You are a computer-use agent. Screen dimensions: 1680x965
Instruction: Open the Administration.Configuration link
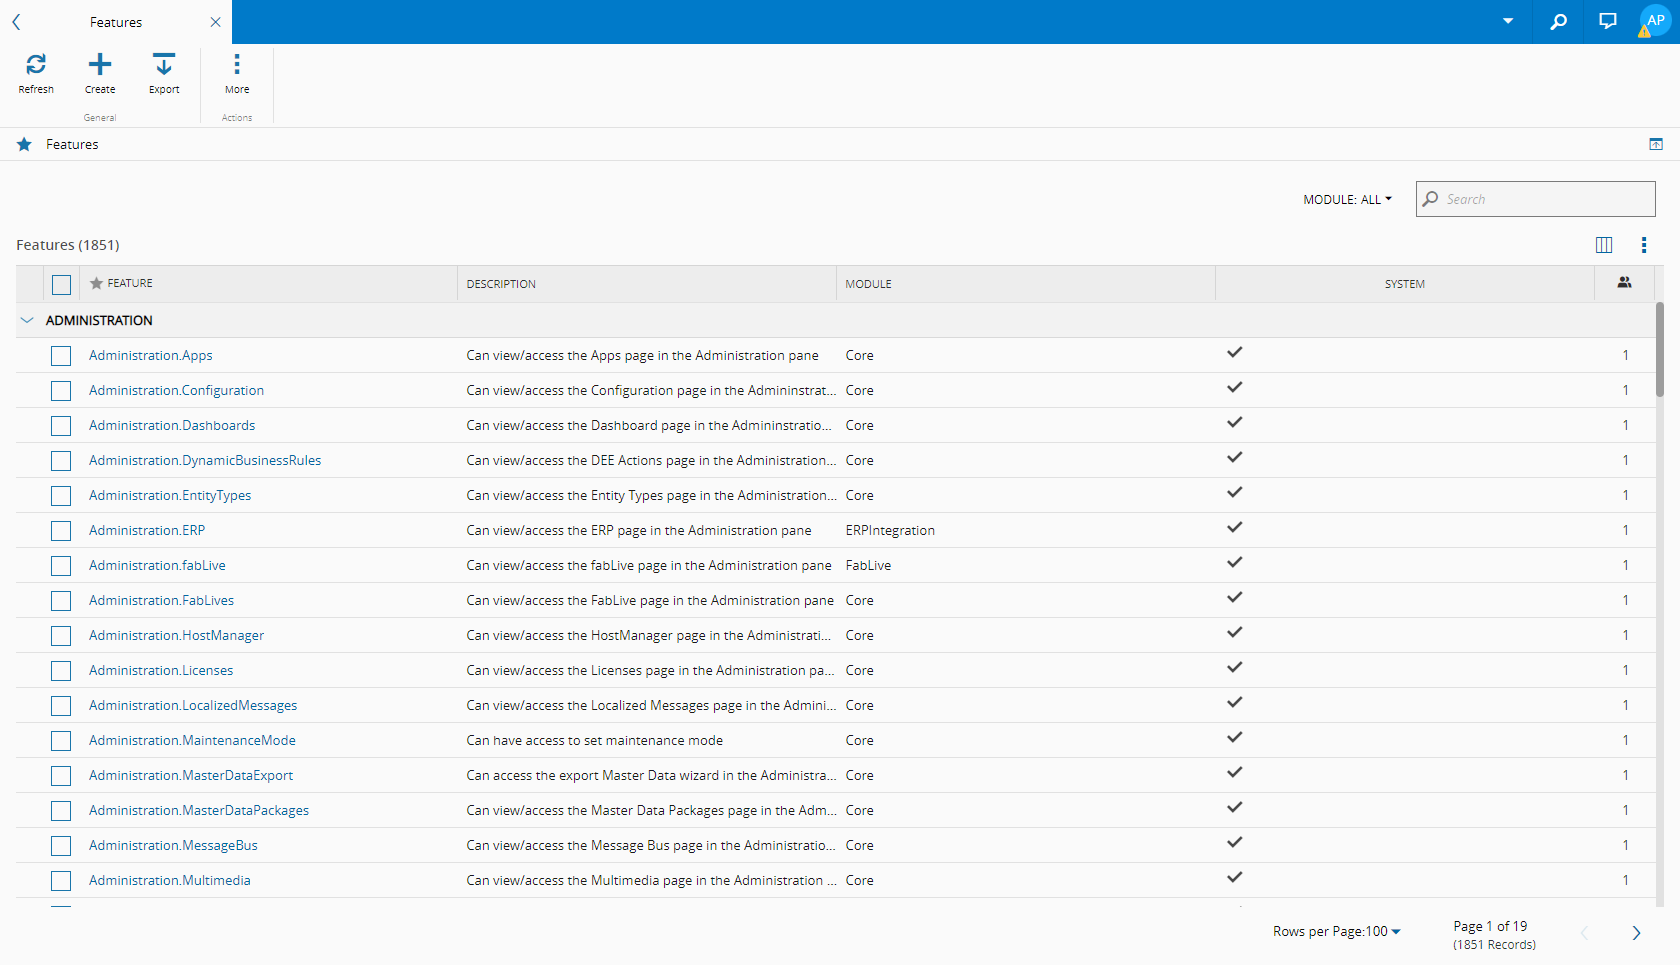click(176, 391)
